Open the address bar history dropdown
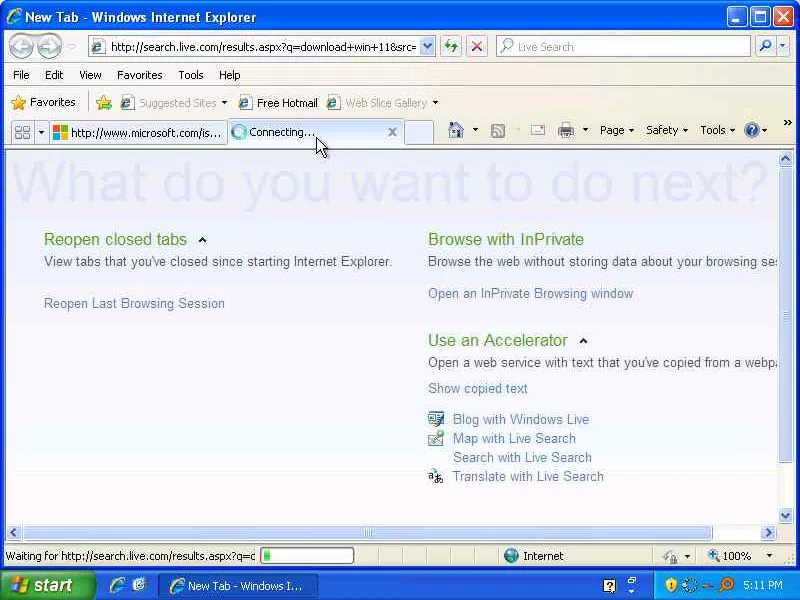The width and height of the screenshot is (800, 600). [x=428, y=46]
